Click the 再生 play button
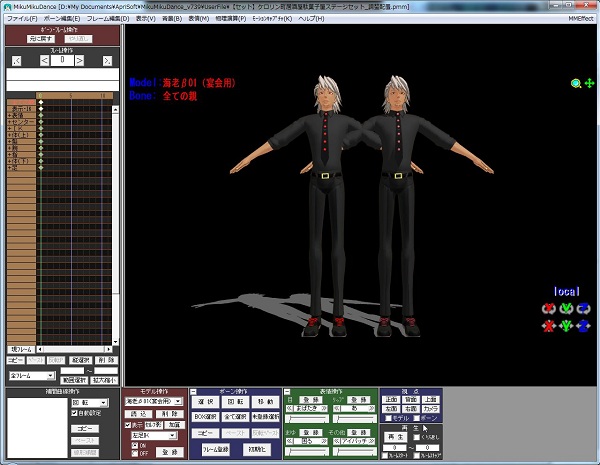Viewport: 600px width, 465px height. [395, 437]
